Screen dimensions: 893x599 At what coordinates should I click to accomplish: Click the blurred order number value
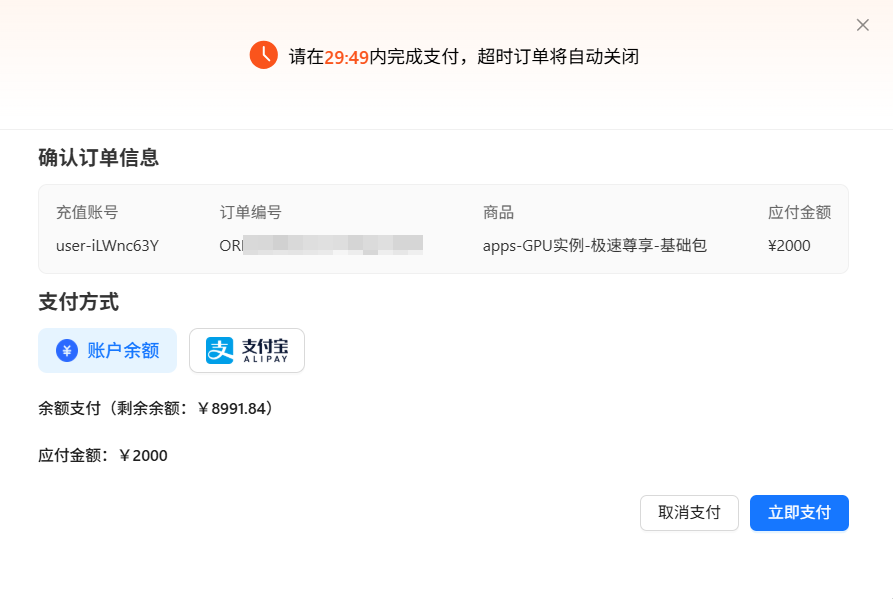321,245
